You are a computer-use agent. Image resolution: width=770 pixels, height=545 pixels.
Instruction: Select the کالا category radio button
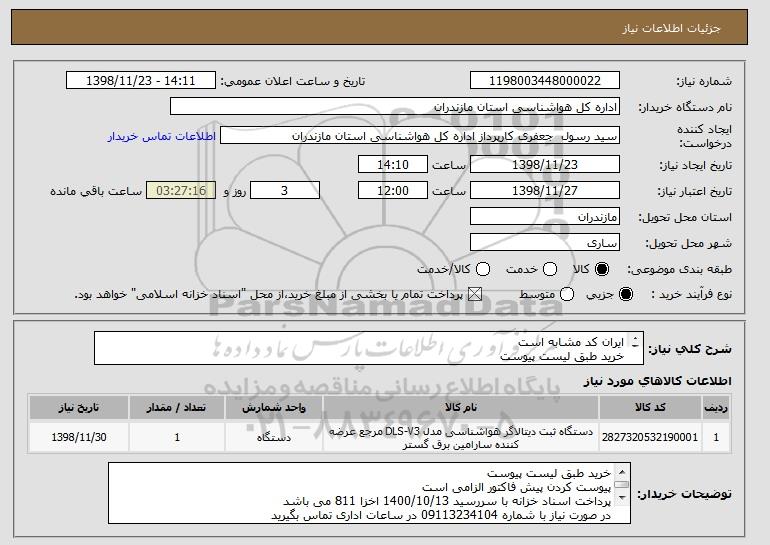tap(602, 269)
